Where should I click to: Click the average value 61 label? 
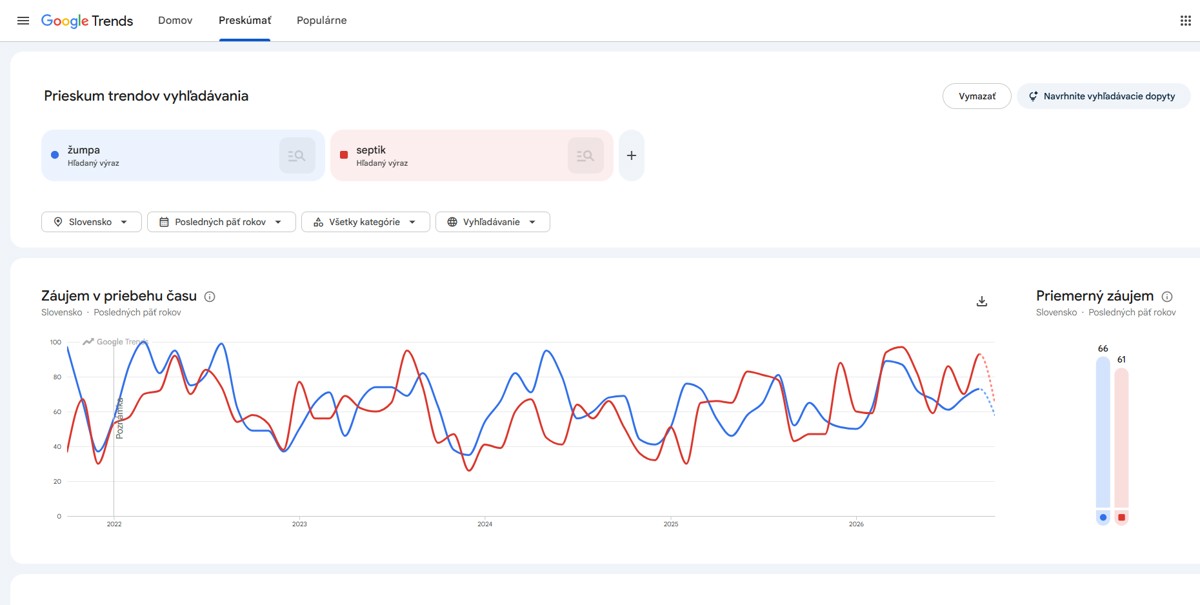point(1122,360)
